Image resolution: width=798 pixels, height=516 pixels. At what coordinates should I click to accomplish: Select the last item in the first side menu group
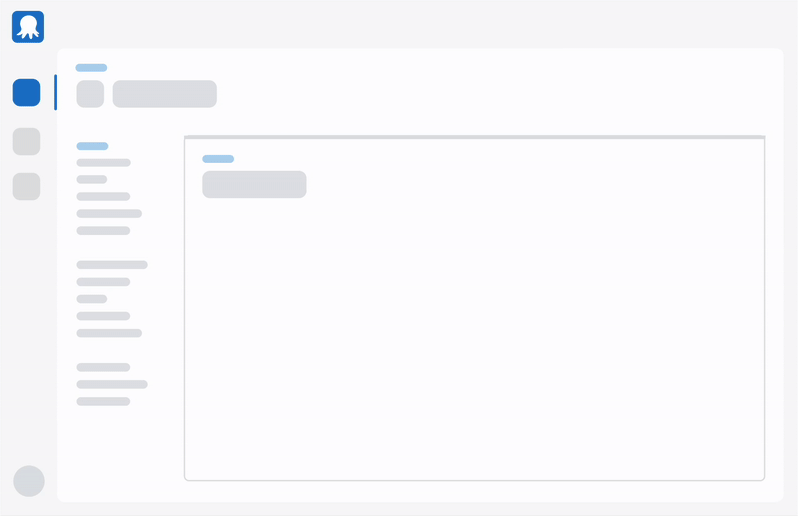(x=103, y=231)
